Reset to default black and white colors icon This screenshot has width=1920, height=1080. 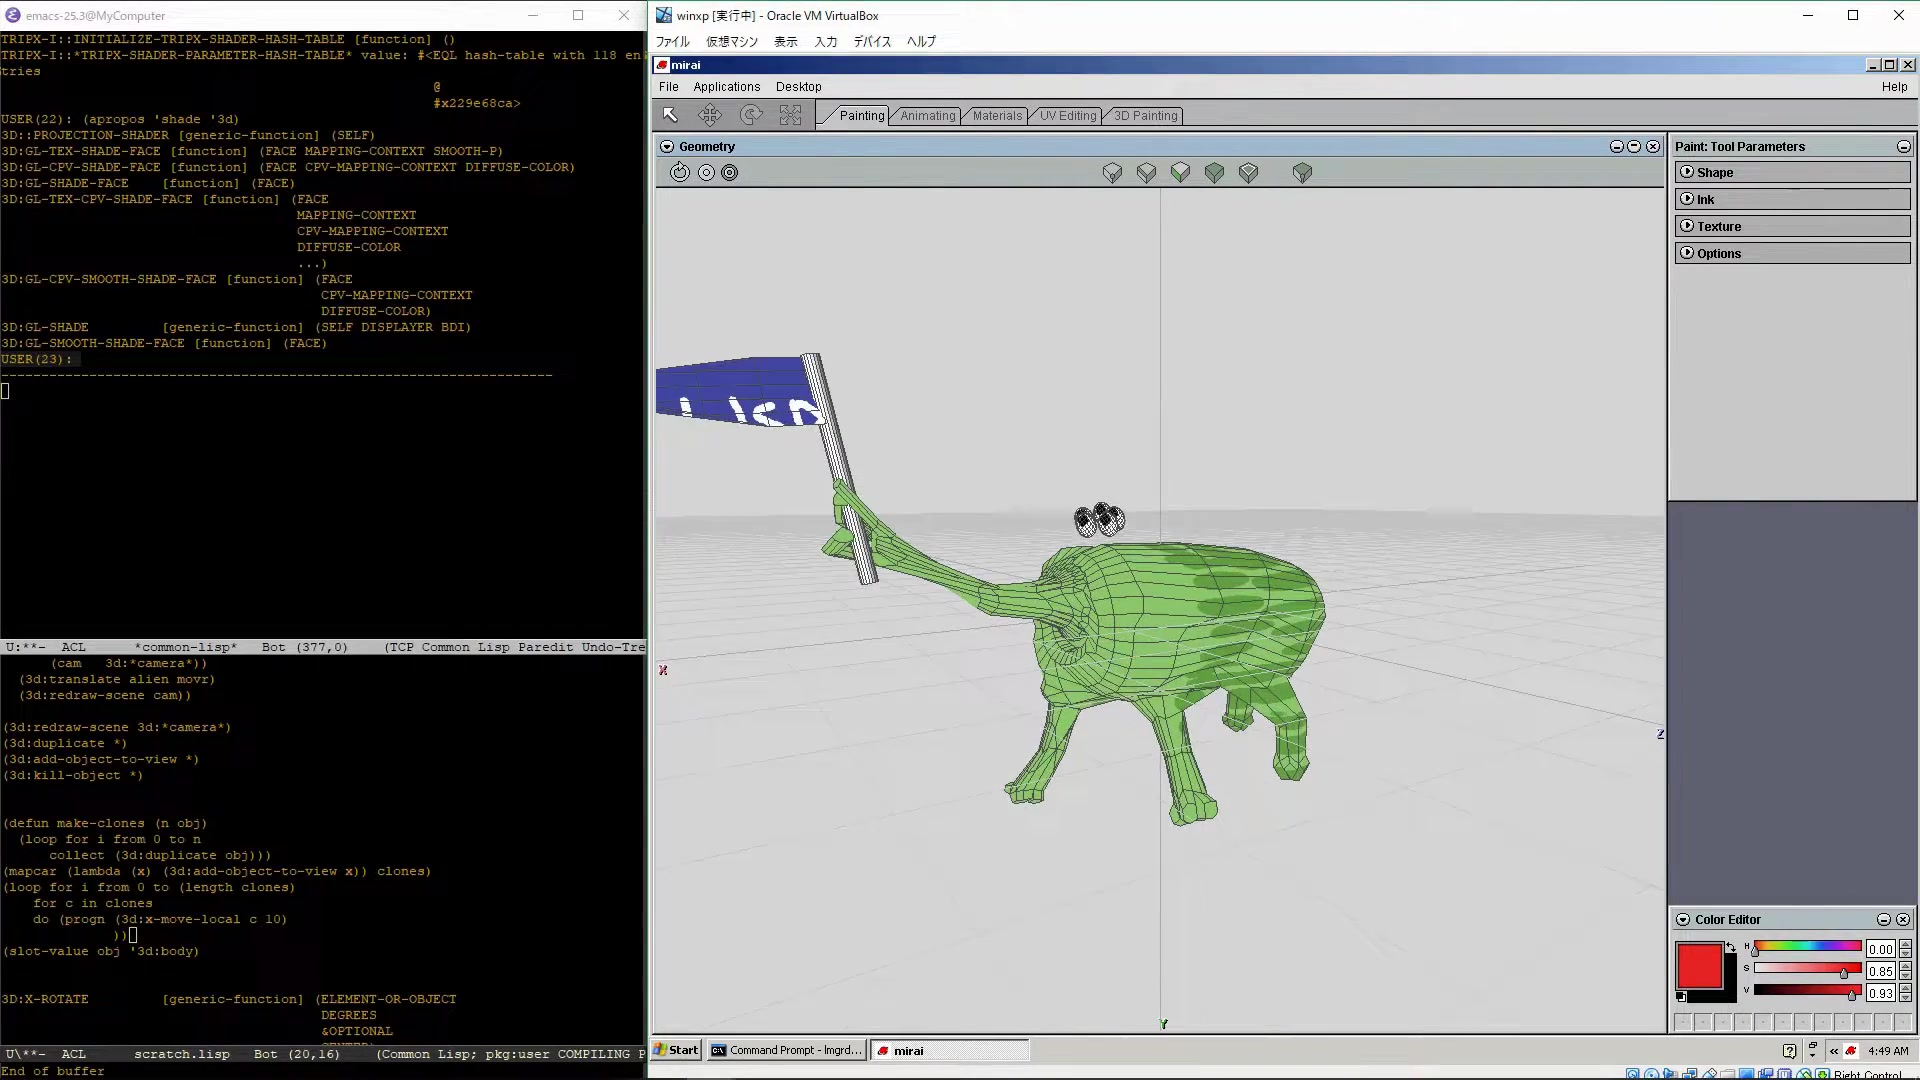pyautogui.click(x=1681, y=997)
